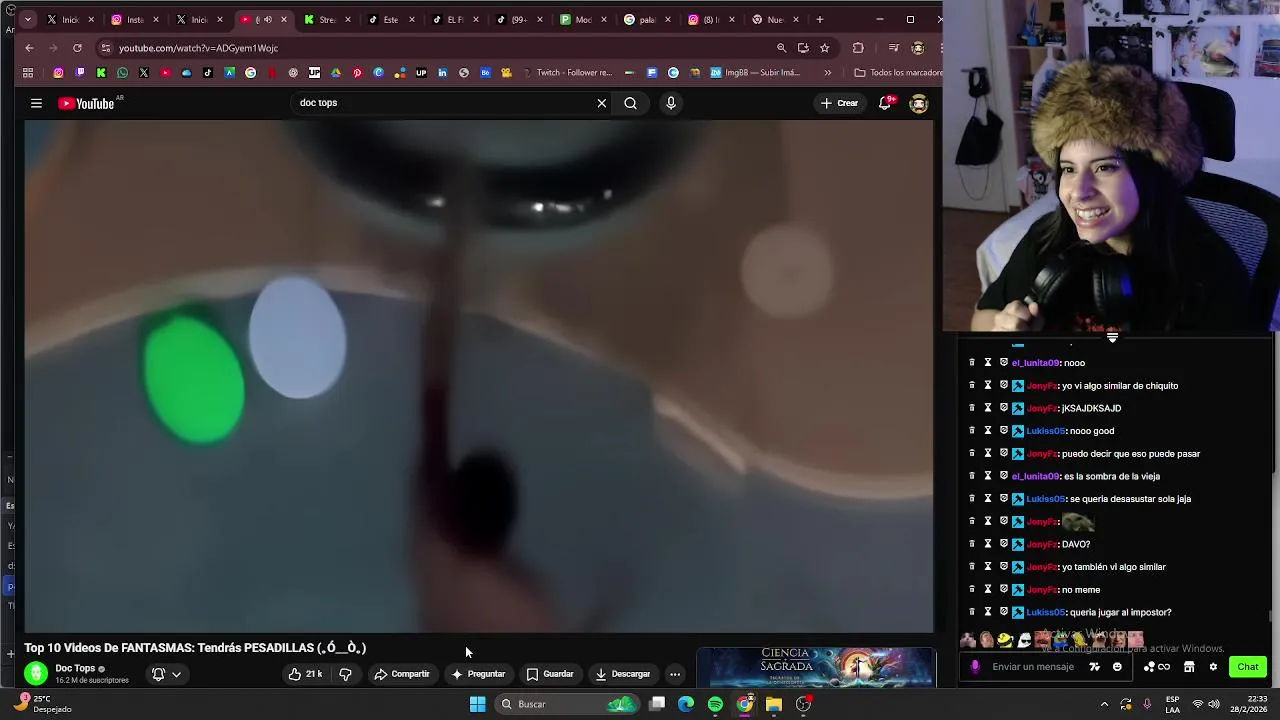Like the video (21 k)
Screen dimensions: 1280x720
coord(306,674)
